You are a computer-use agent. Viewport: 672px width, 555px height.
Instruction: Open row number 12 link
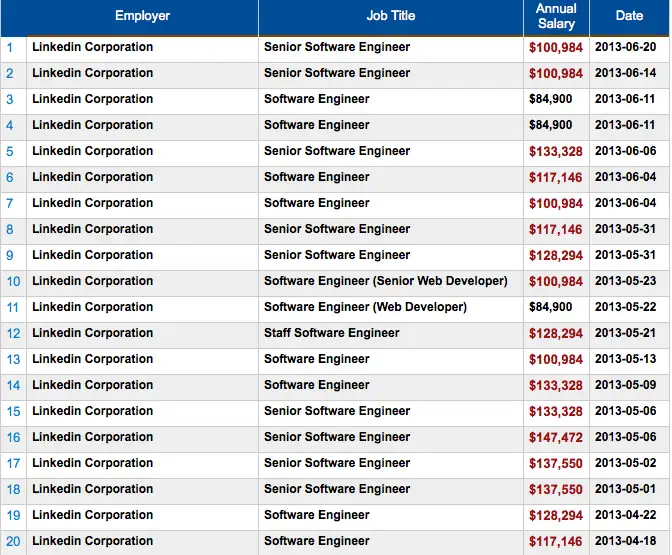click(x=13, y=333)
